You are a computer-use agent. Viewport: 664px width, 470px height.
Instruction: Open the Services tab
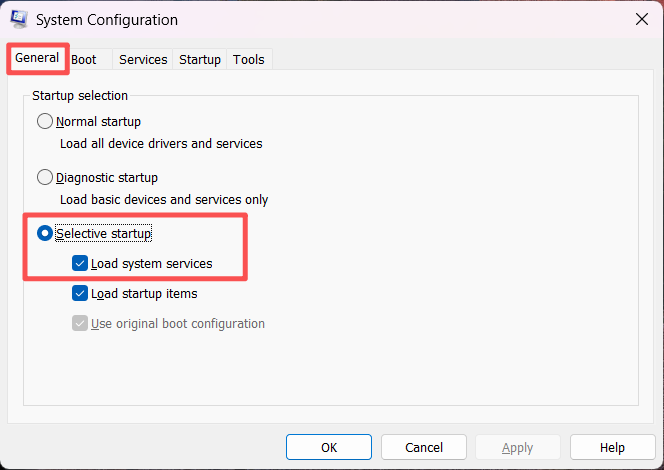[x=143, y=60]
